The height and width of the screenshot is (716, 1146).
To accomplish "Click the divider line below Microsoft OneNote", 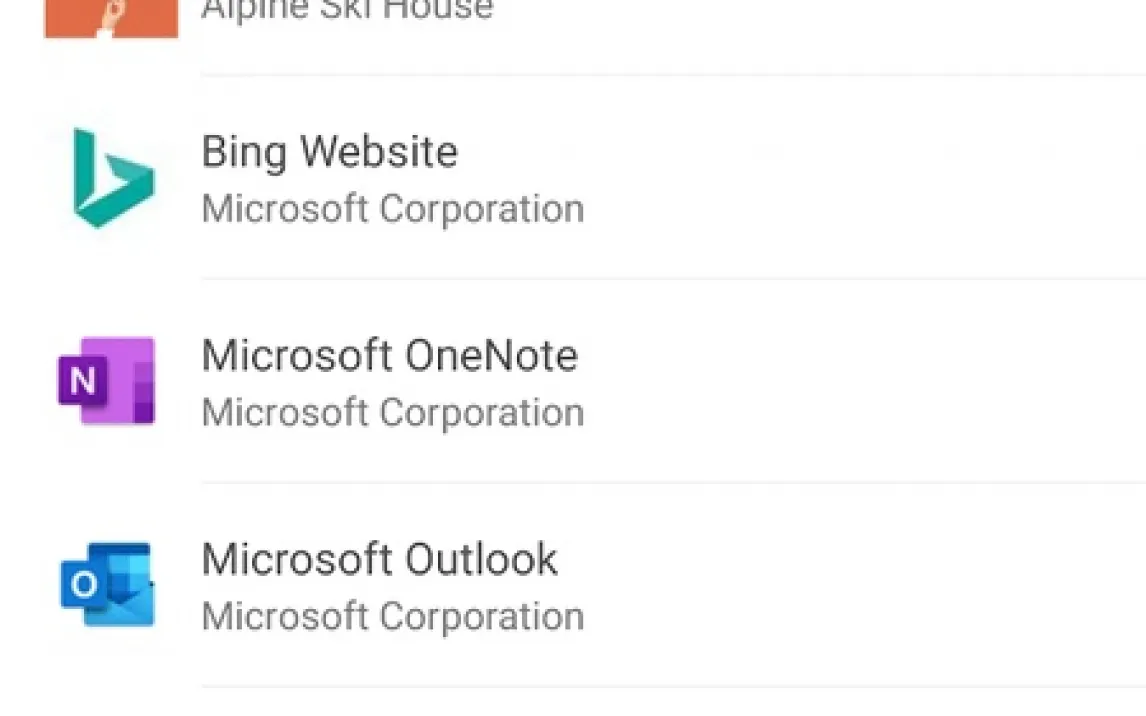I will coord(672,483).
